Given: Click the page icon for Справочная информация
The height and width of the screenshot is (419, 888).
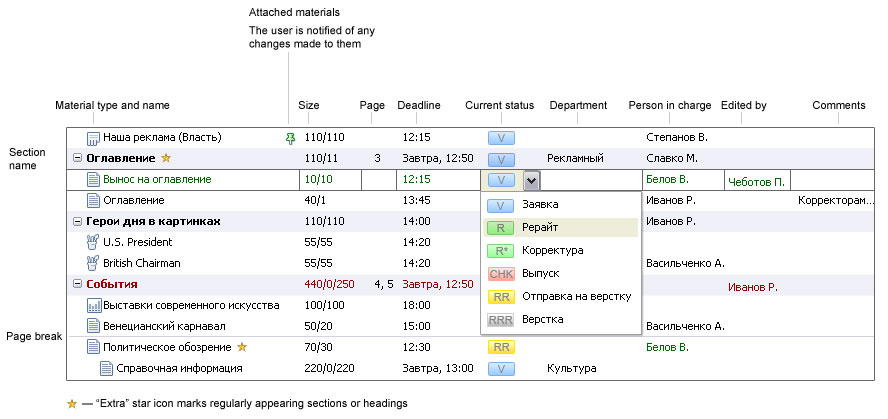Looking at the screenshot, I should point(107,368).
